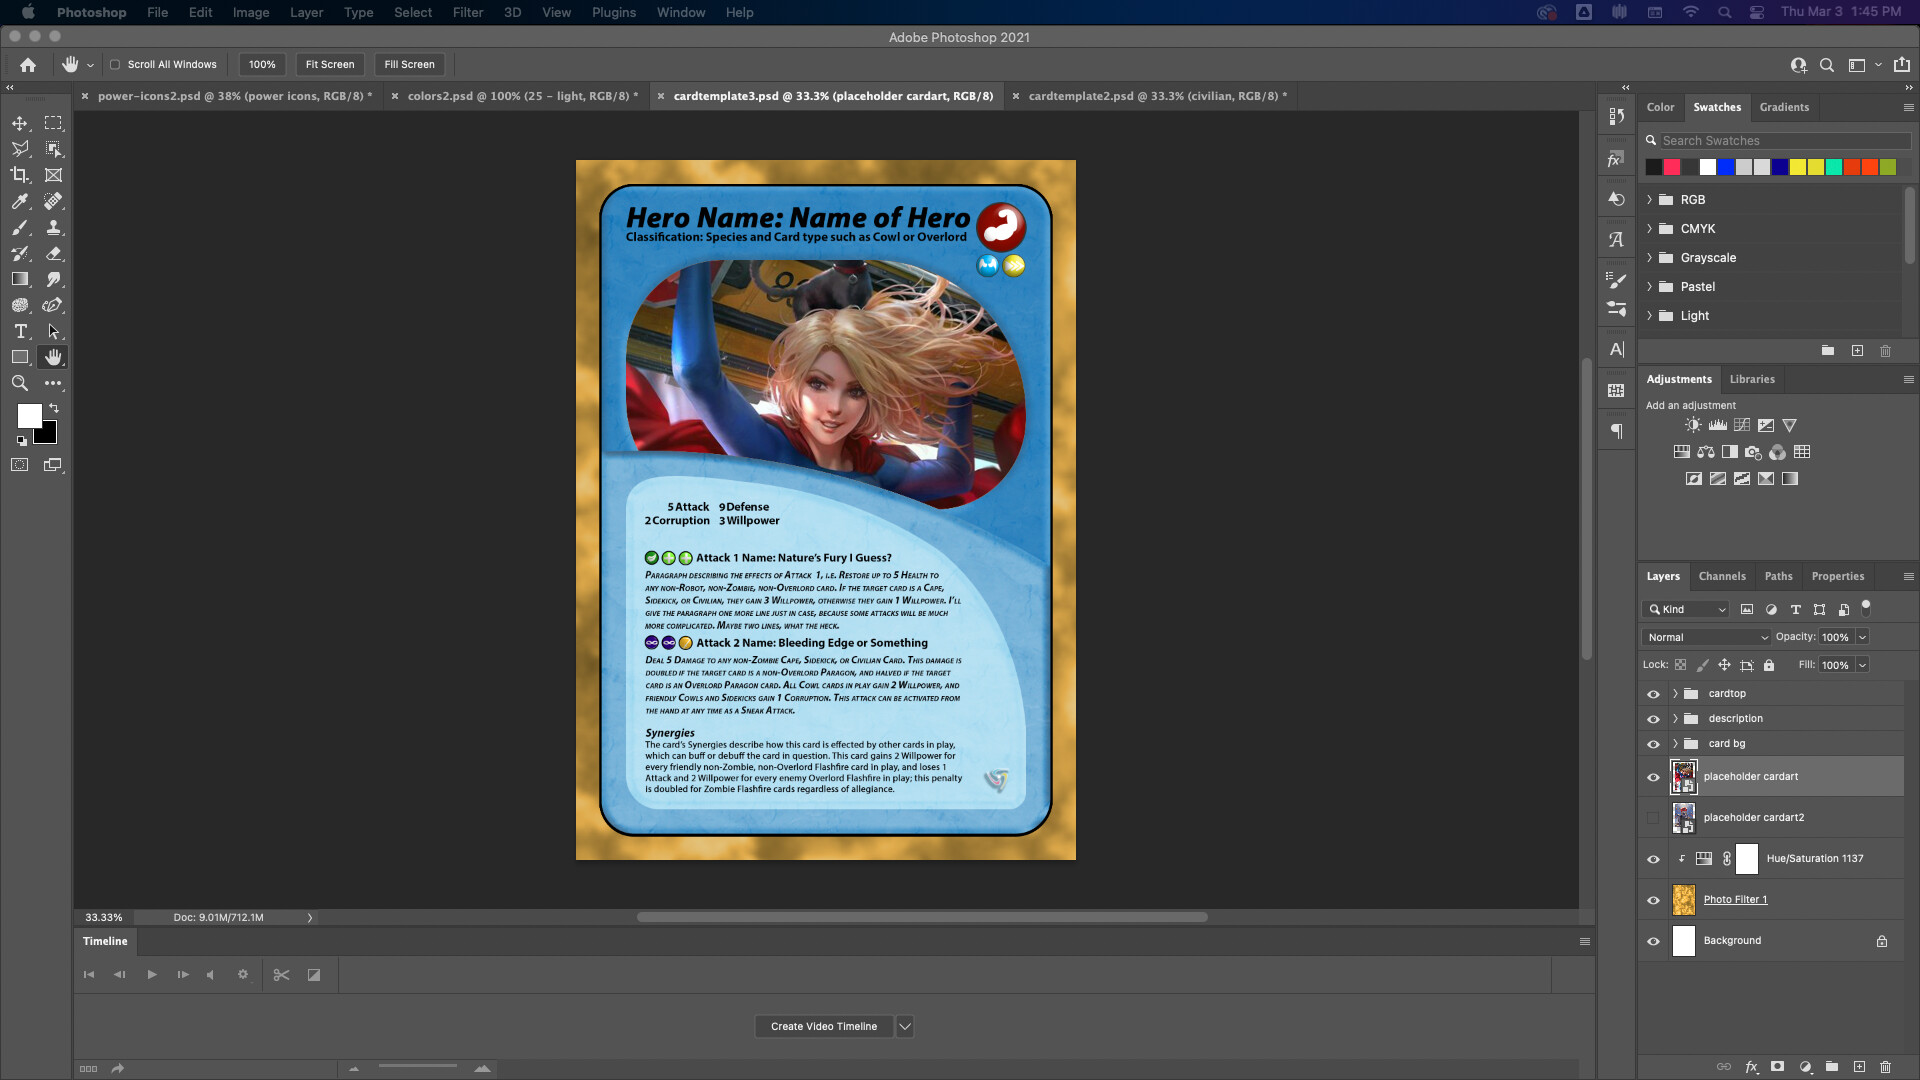Select the Horizontal Type tool
The image size is (1920, 1080).
pyautogui.click(x=20, y=331)
